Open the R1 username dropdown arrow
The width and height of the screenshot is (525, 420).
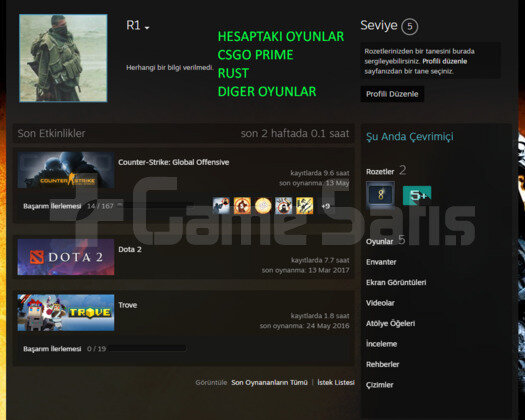pos(147,28)
